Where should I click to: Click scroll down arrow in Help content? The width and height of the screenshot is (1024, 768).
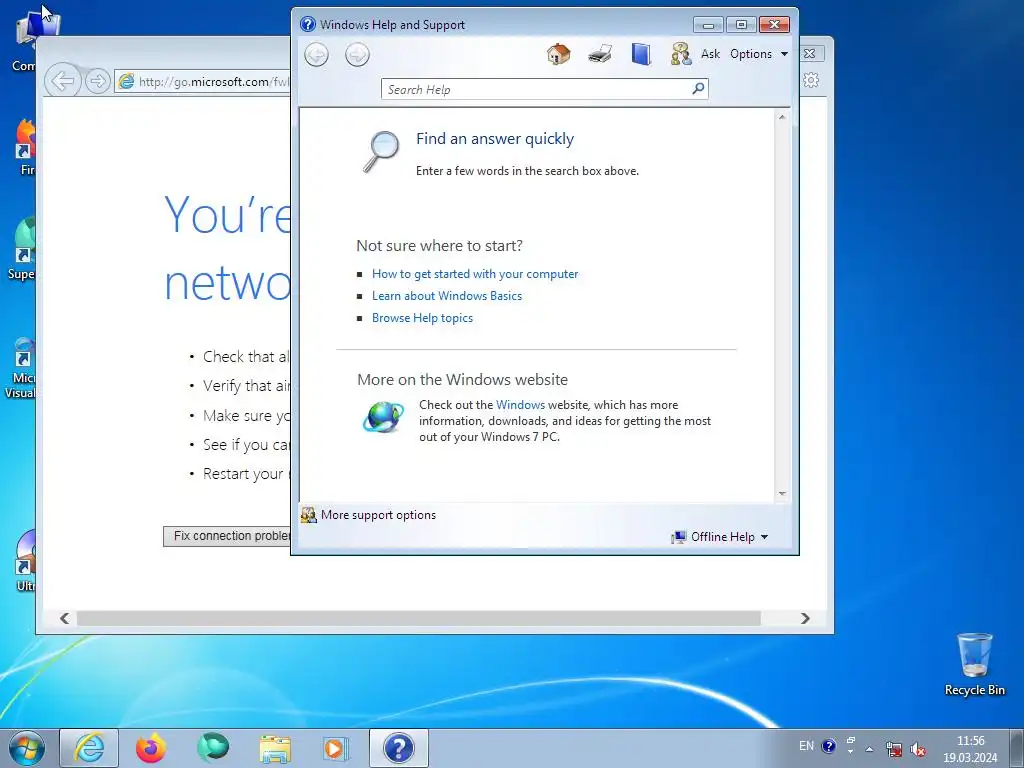(782, 494)
